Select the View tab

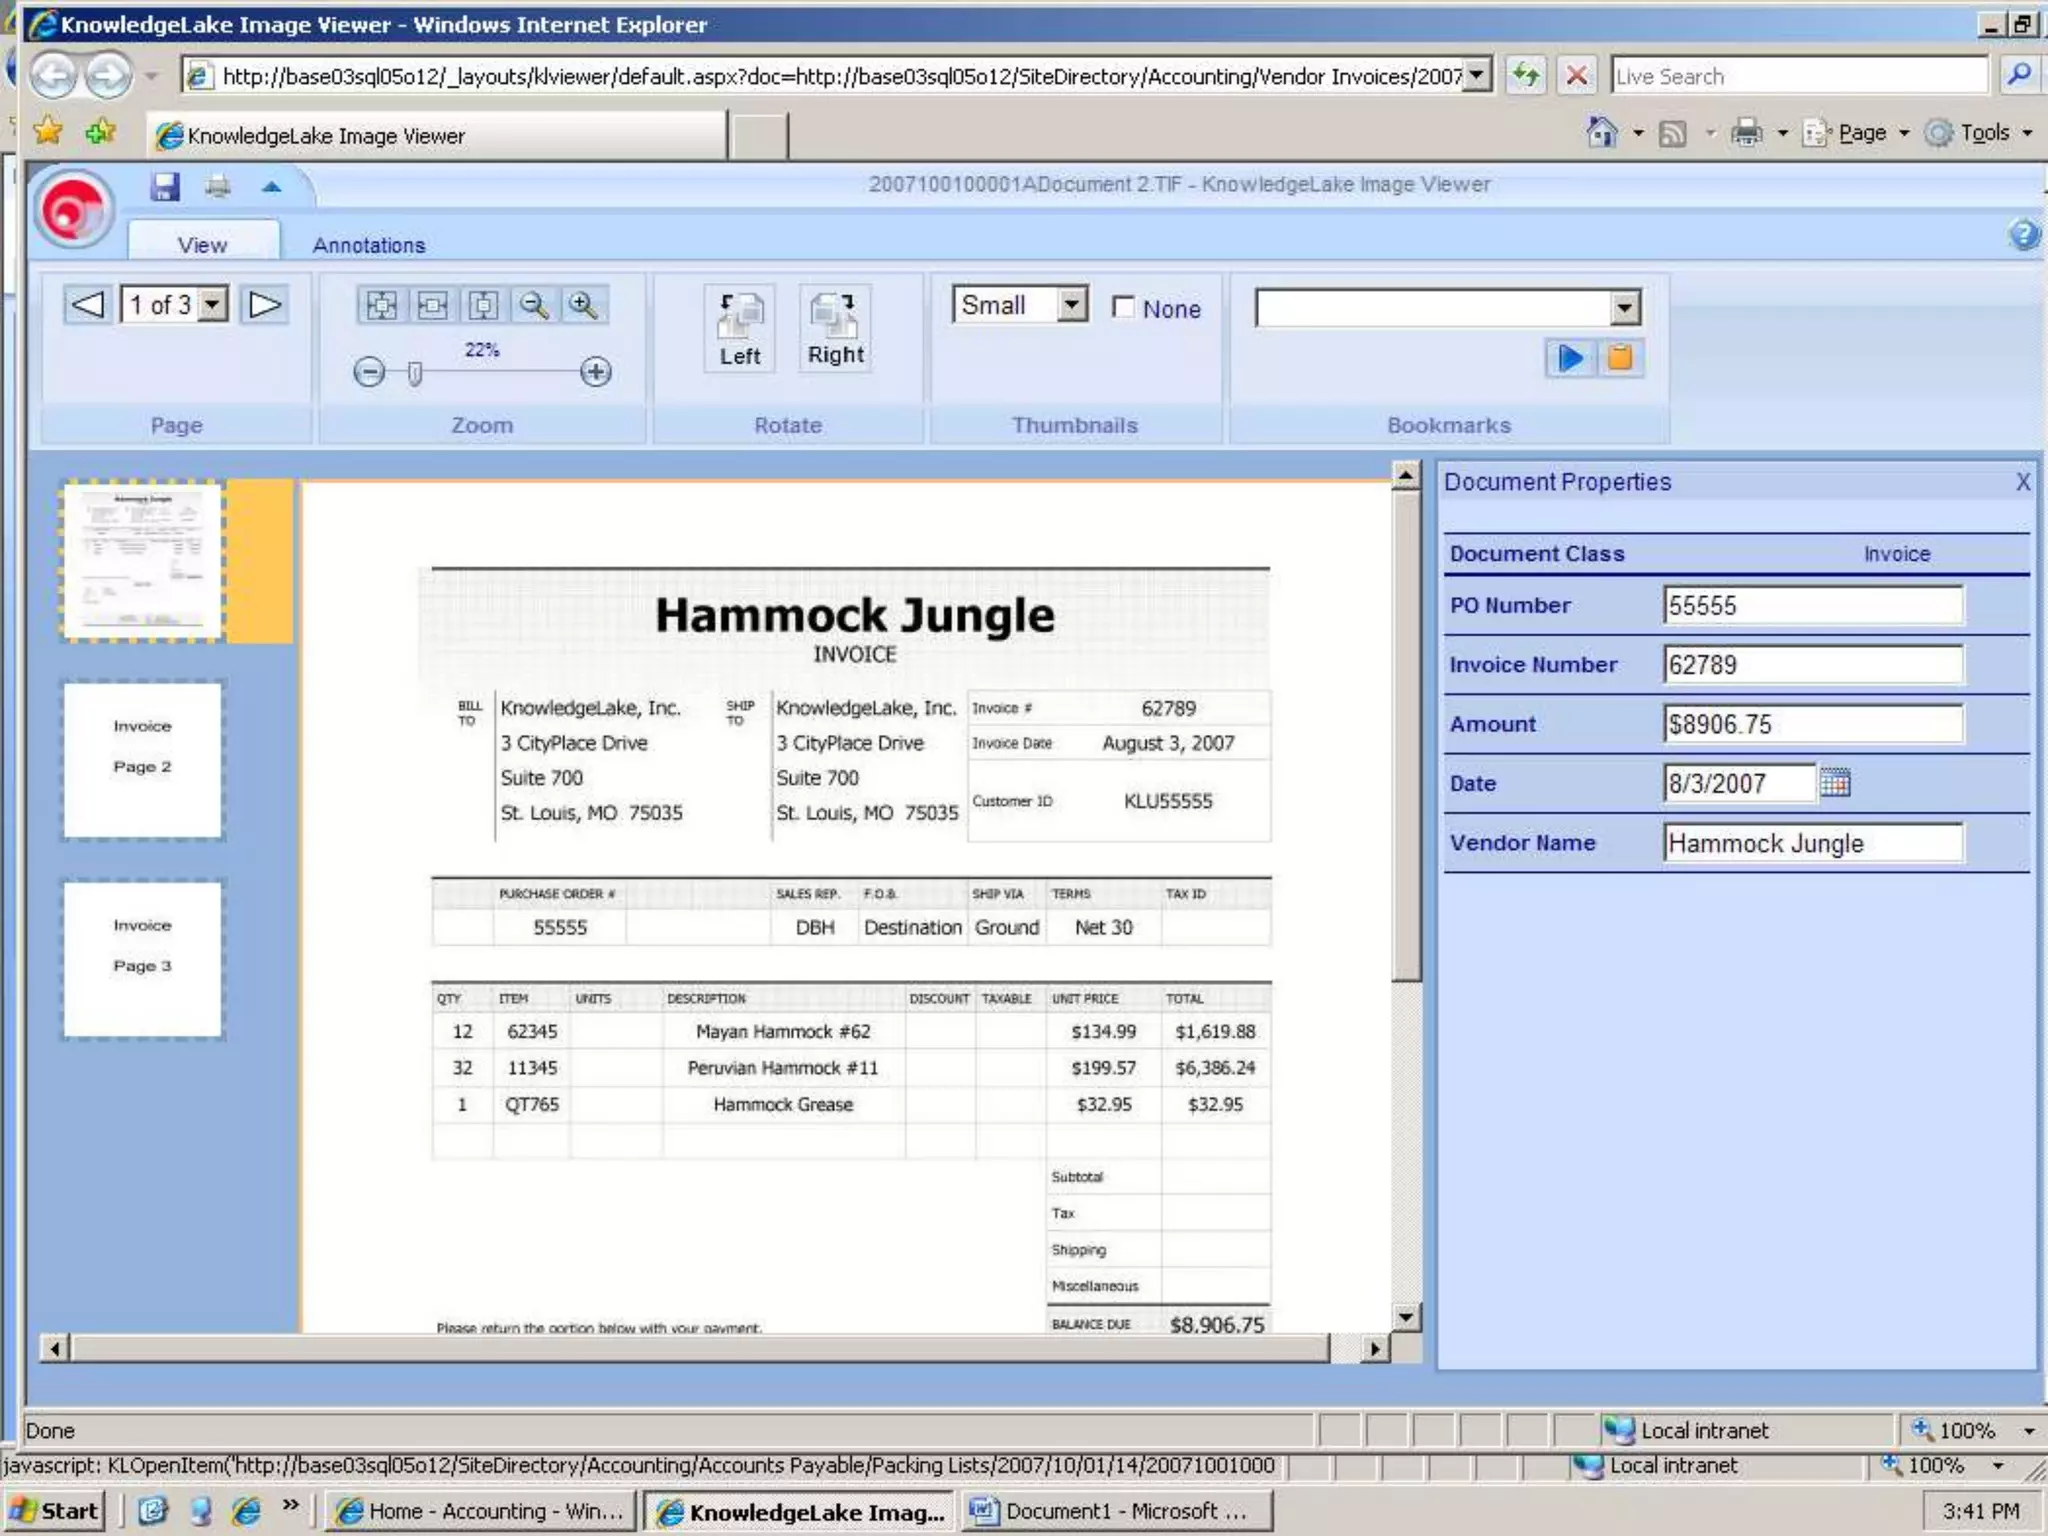[x=202, y=245]
